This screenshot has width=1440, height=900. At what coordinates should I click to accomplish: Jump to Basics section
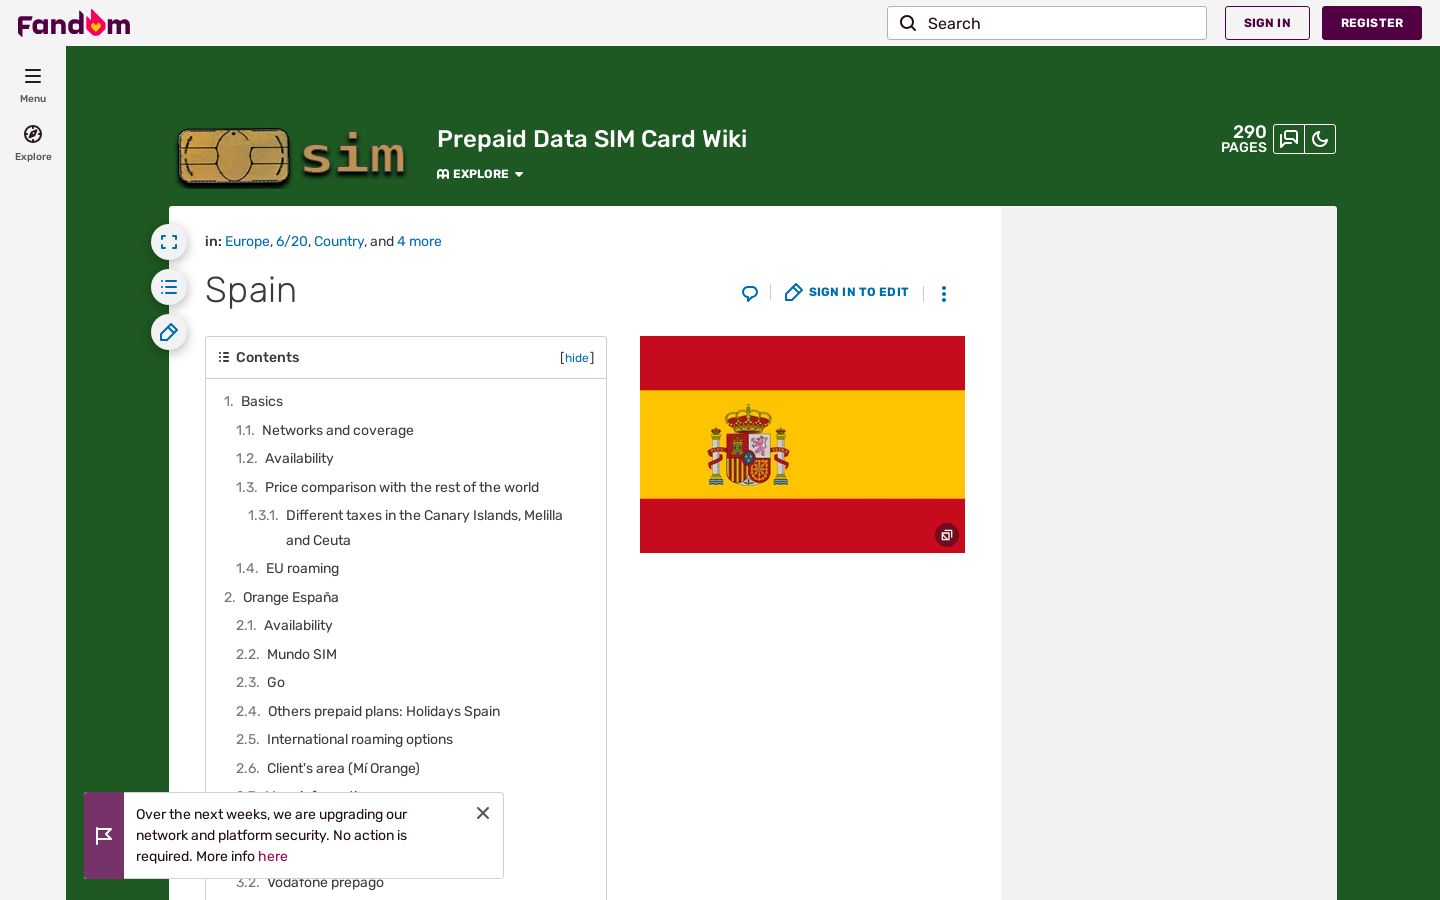click(x=262, y=401)
